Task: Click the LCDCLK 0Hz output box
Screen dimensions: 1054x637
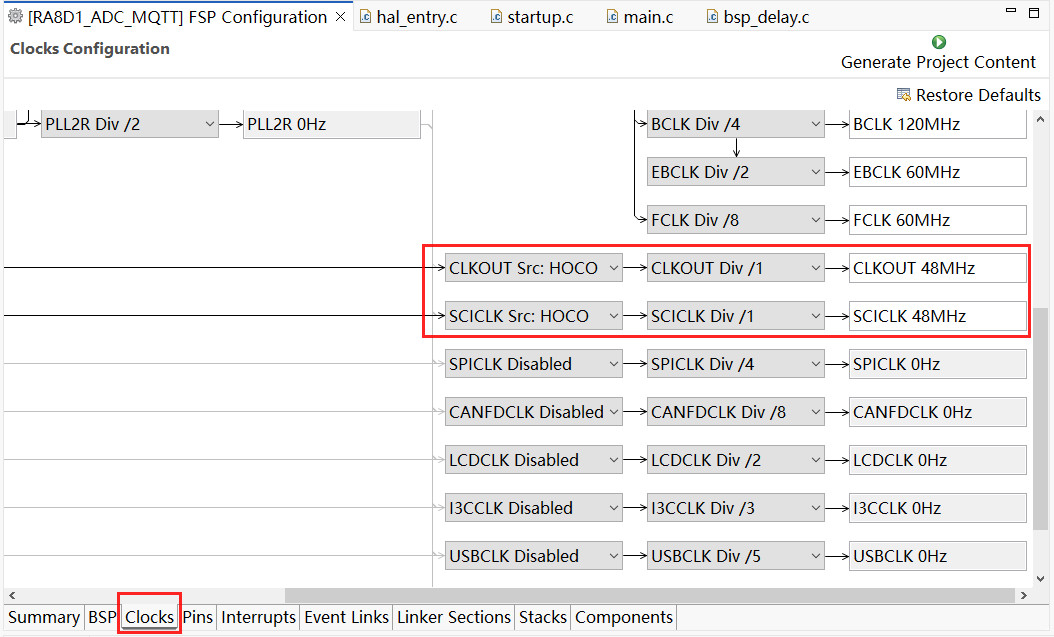Action: [938, 460]
